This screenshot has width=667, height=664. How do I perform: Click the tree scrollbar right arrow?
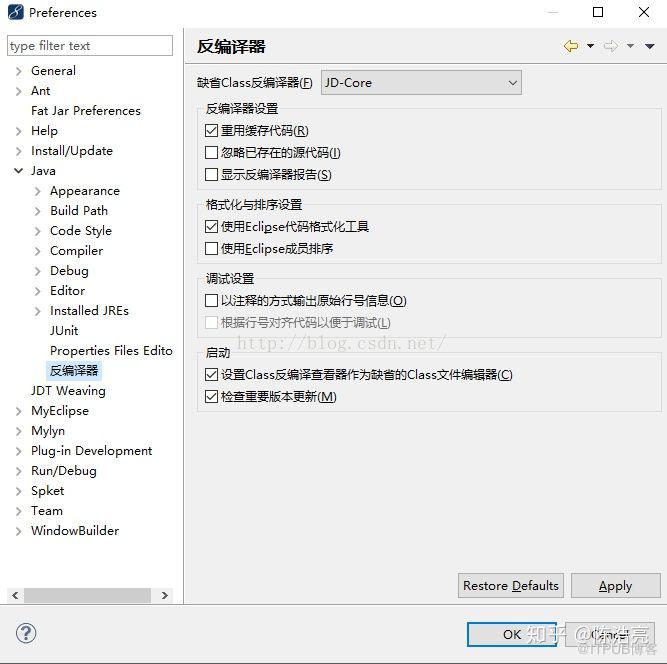pyautogui.click(x=165, y=595)
